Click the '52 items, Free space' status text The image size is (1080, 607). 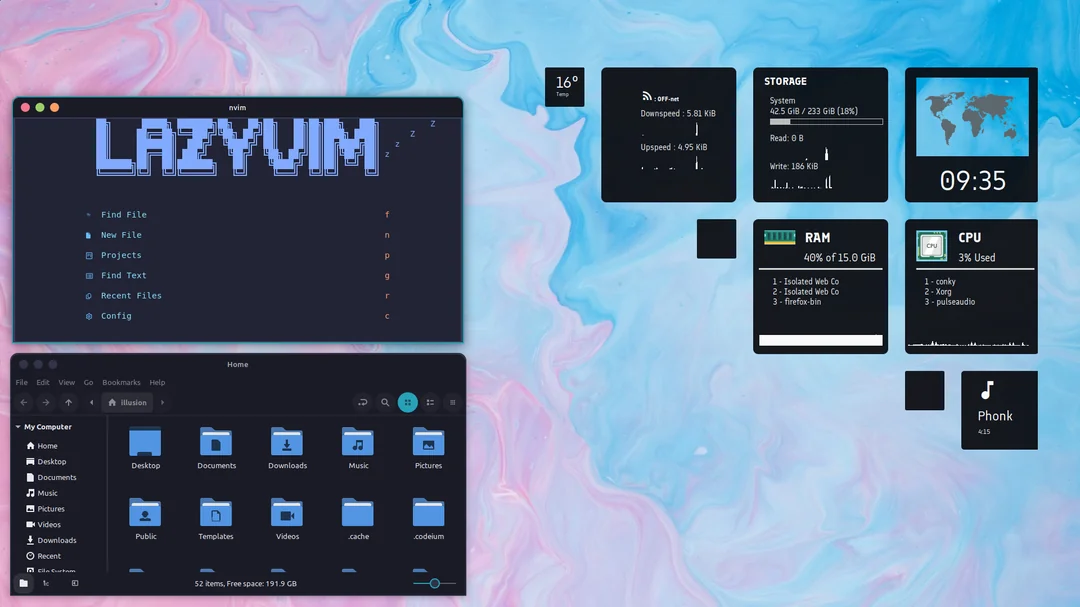click(x=245, y=584)
